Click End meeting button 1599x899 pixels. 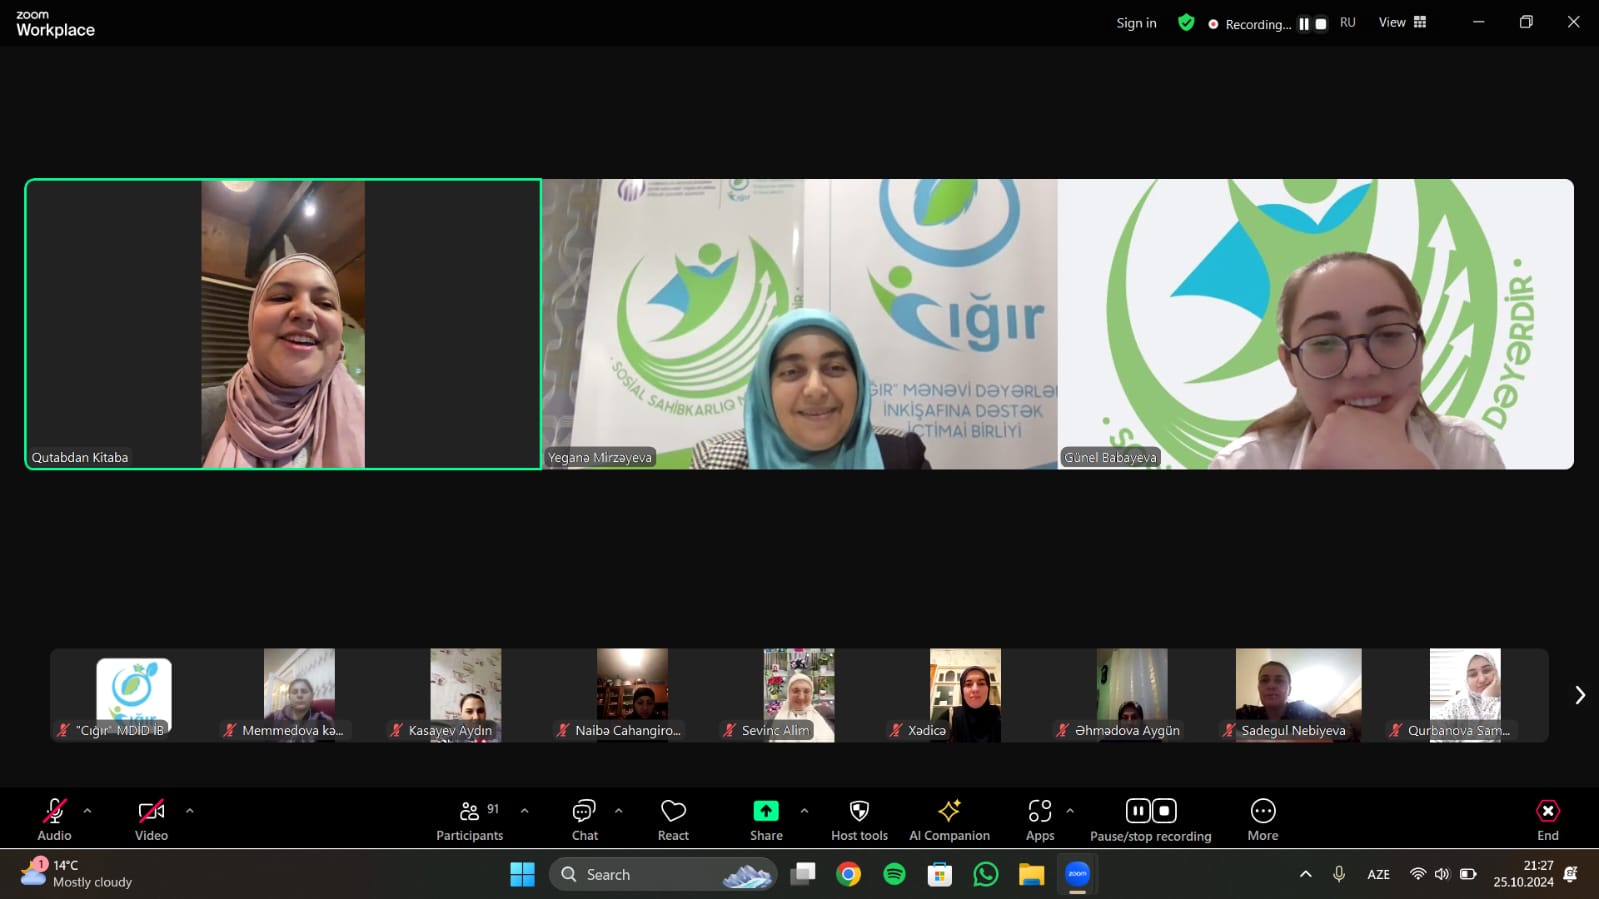1548,819
